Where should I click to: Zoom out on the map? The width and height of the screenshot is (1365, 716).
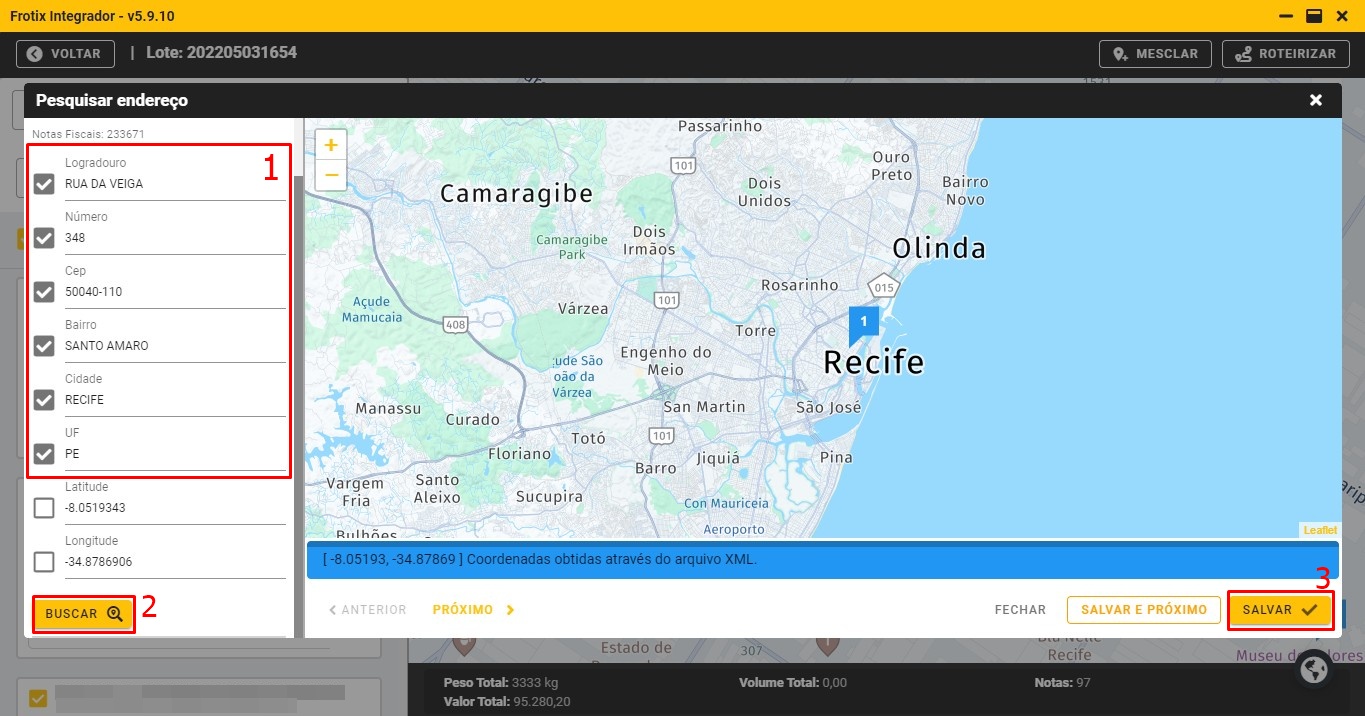point(331,175)
